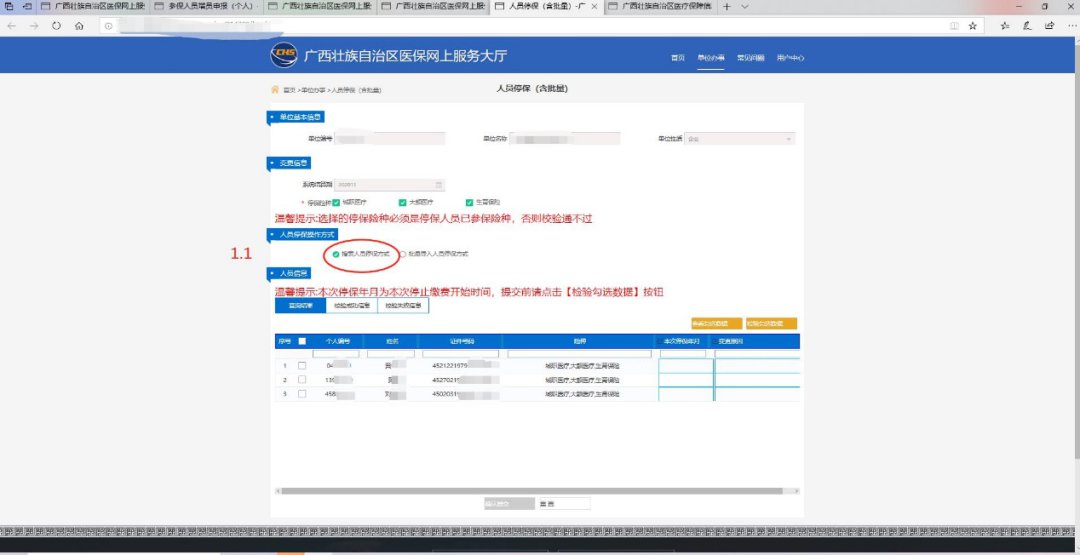Viewport: 1080px width, 555px height.
Task: Click the 检验勾选数据 orange button
Action: pyautogui.click(x=771, y=324)
